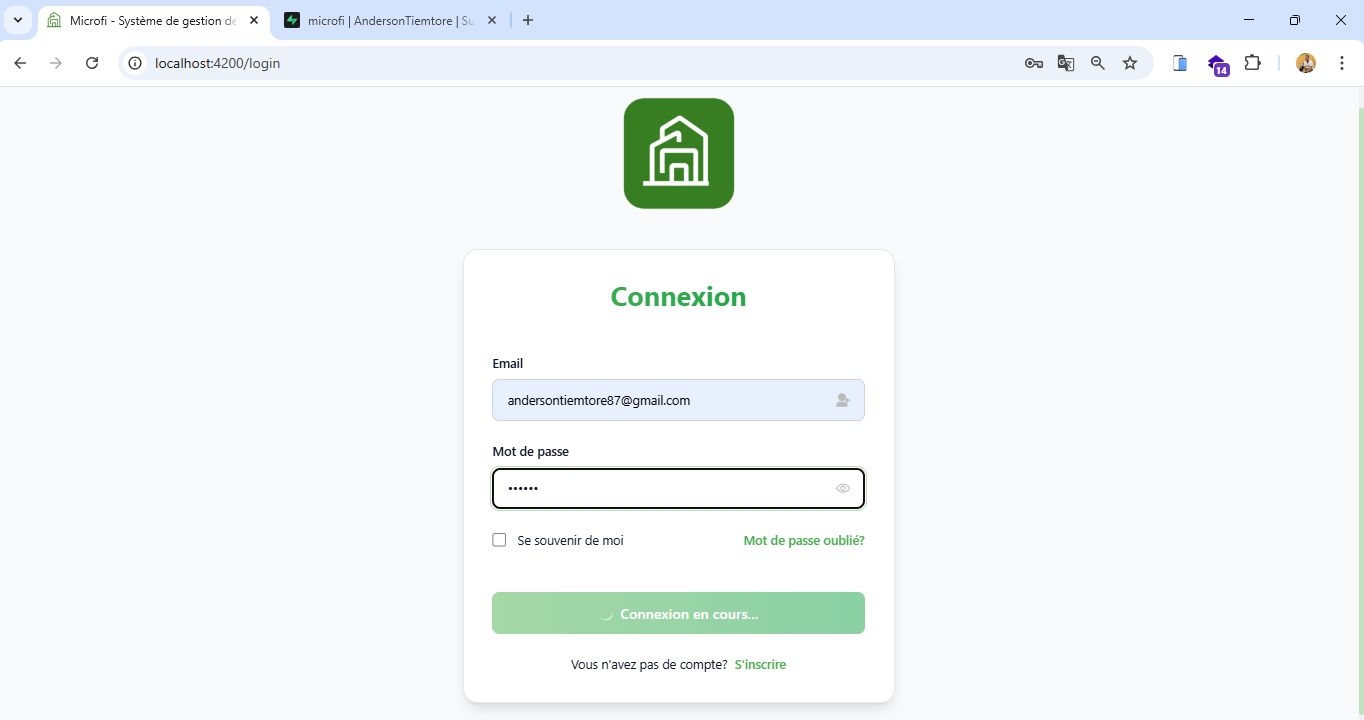Check the "Se souvenir de moi" checkbox
1364x720 pixels.
[499, 539]
